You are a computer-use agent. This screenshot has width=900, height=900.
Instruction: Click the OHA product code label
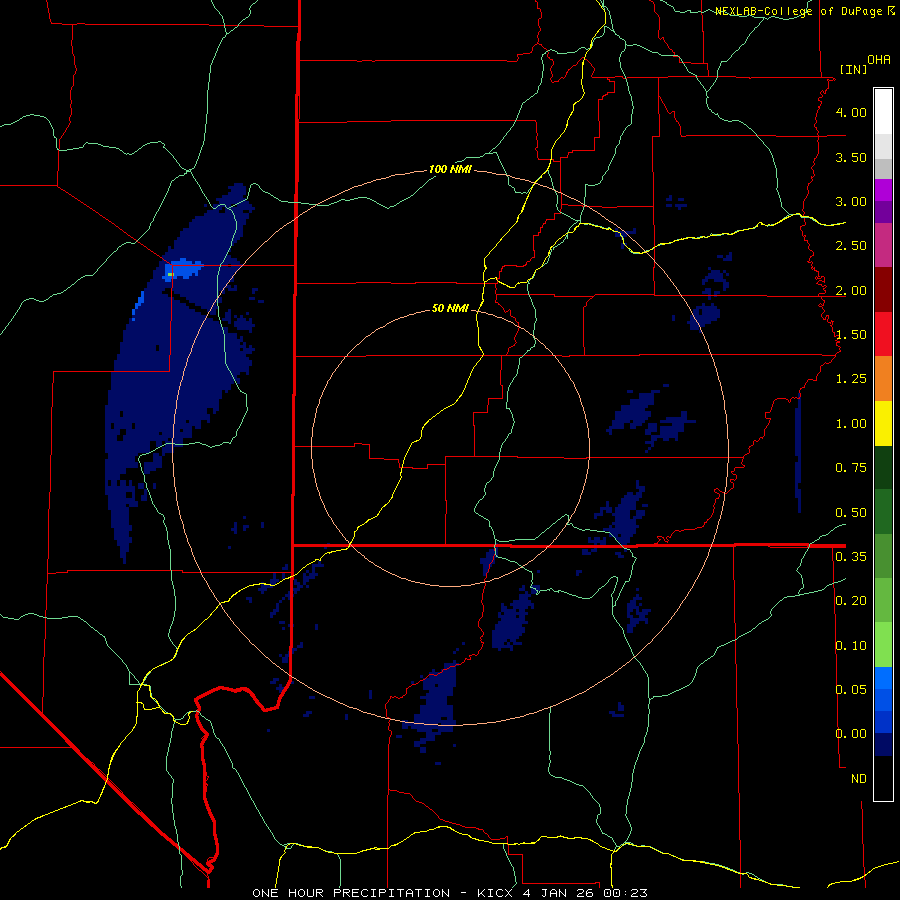click(x=879, y=60)
